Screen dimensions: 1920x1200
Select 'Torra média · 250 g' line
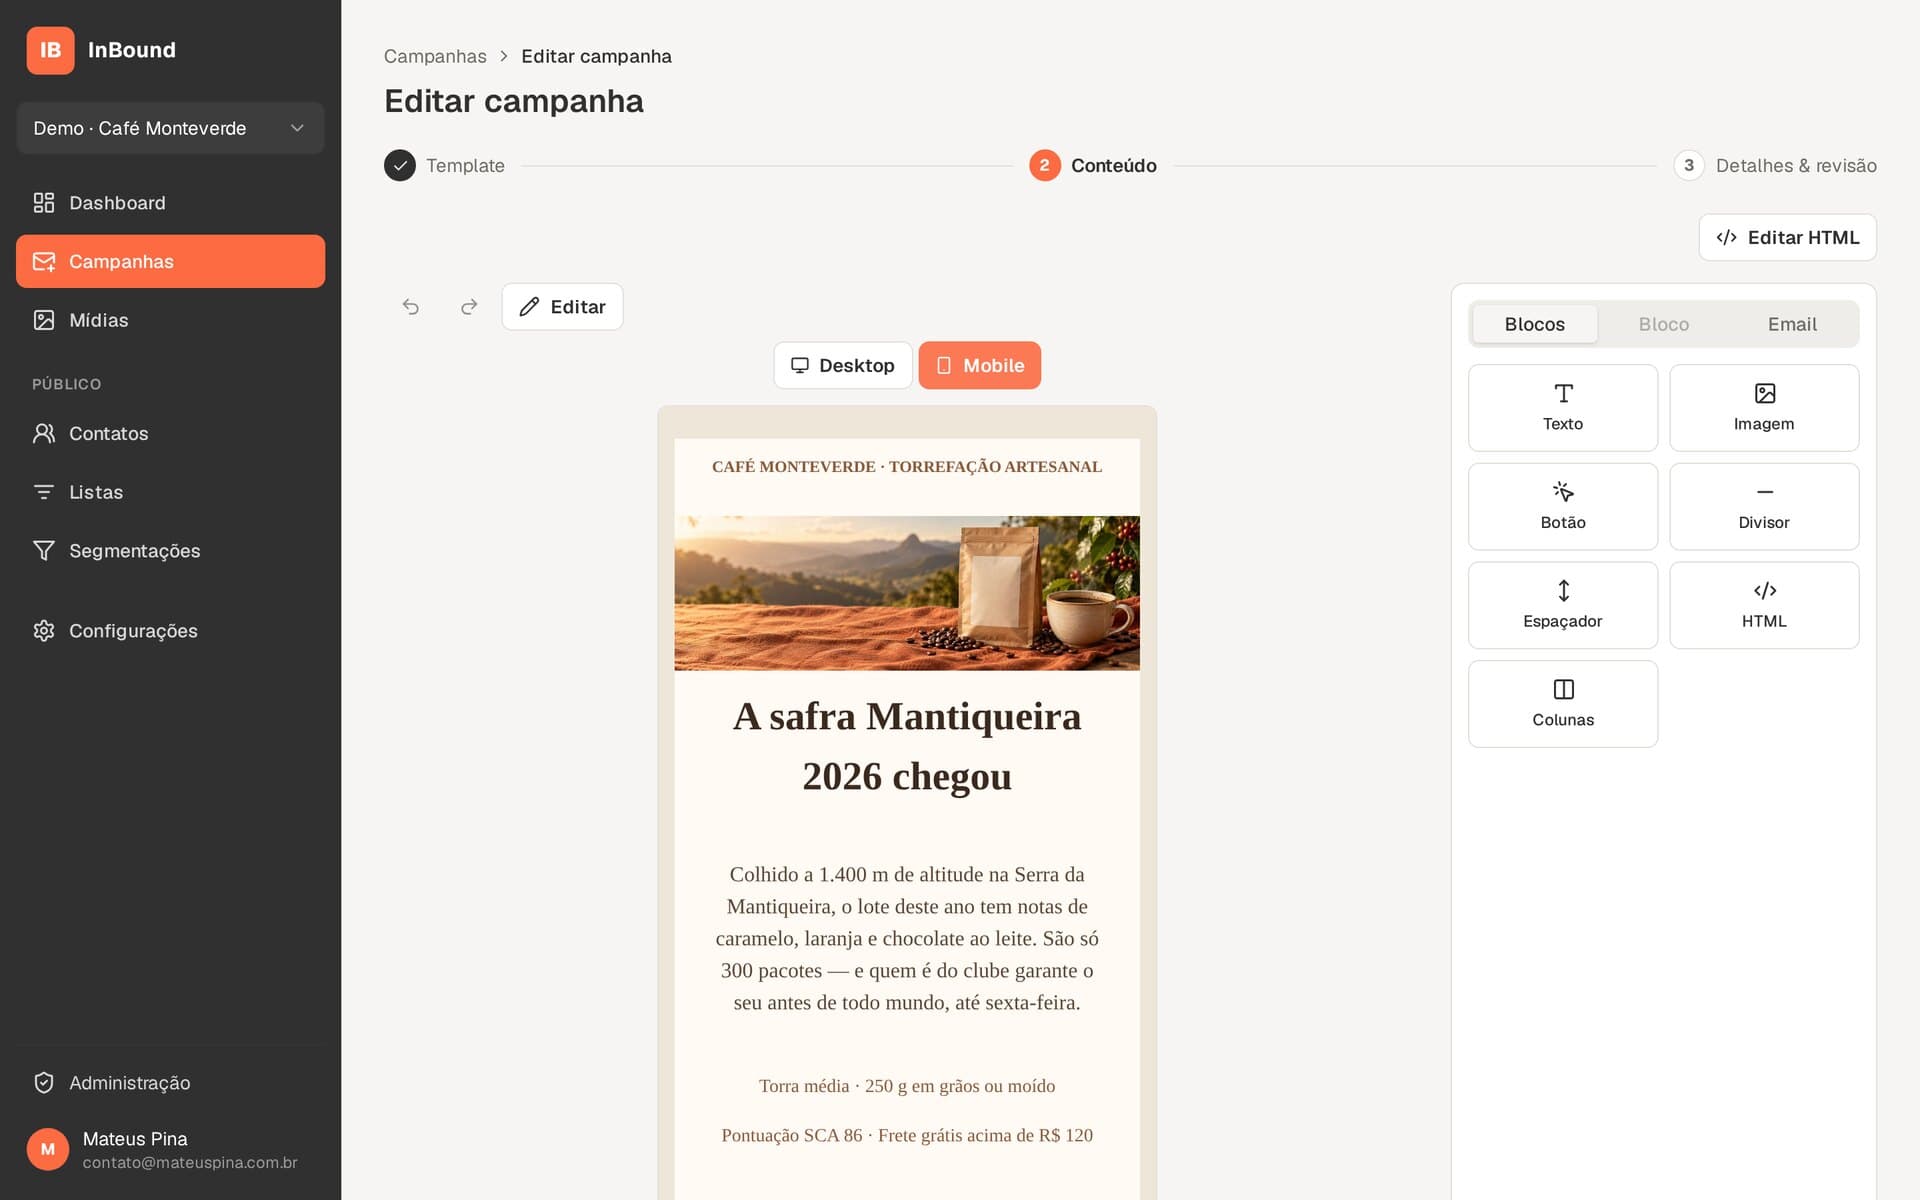tap(907, 1086)
